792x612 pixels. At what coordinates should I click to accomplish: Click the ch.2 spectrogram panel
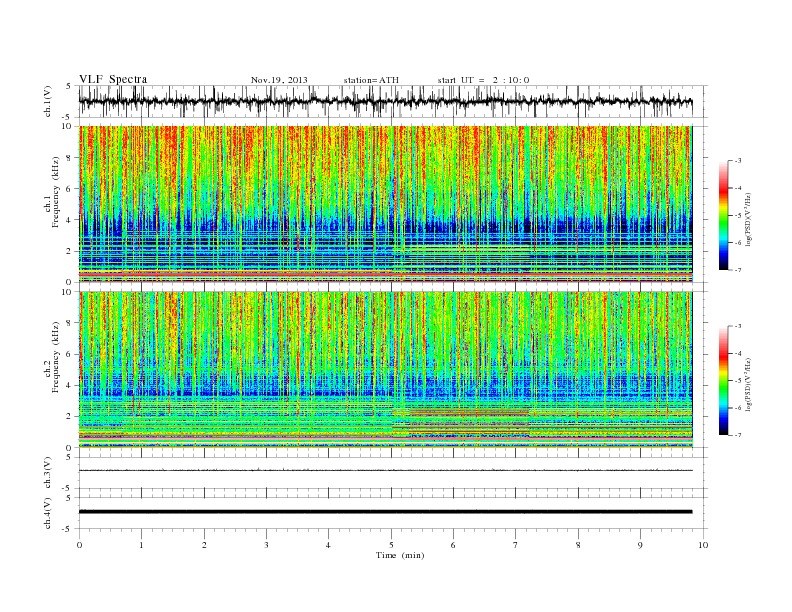tap(385, 369)
